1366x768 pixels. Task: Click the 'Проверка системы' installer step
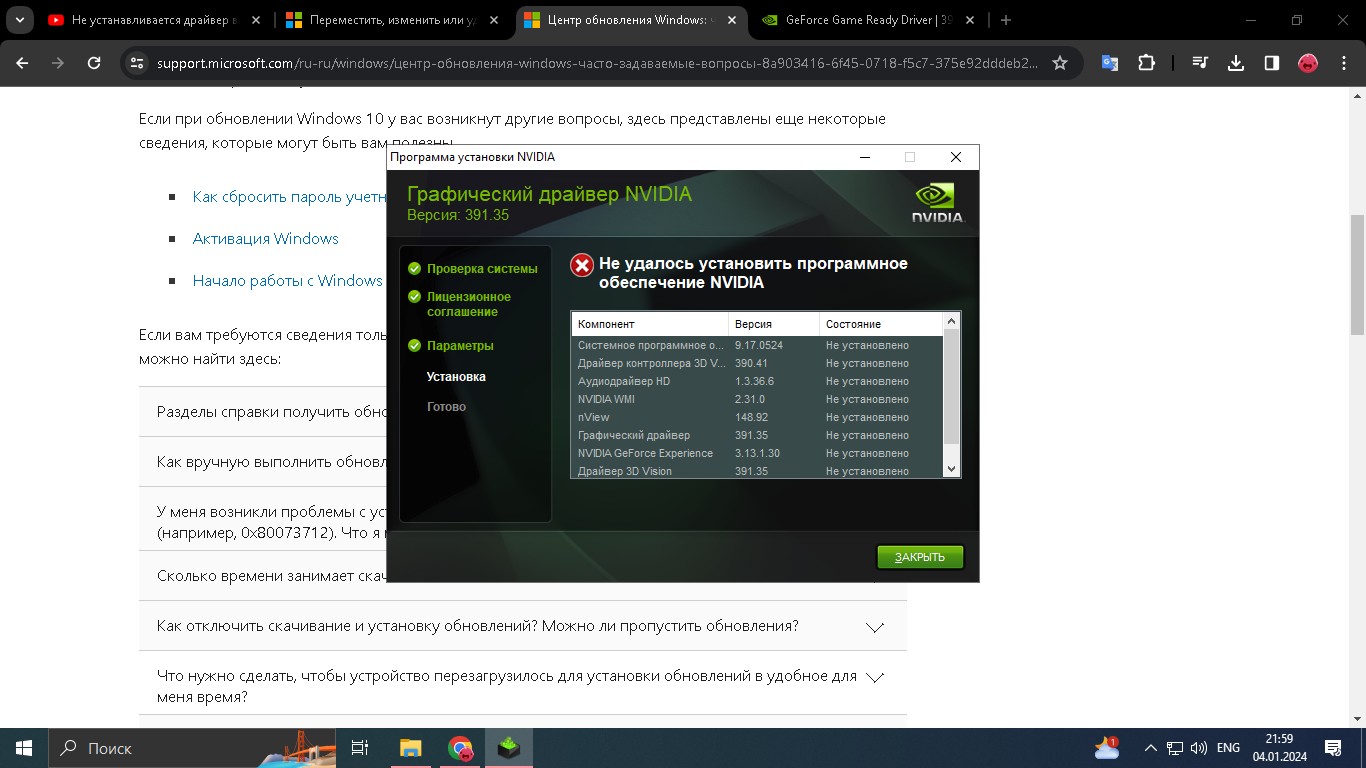click(x=473, y=269)
